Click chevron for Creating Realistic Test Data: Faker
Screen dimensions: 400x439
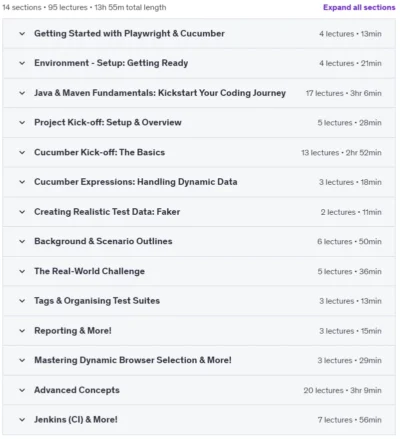pos(22,212)
